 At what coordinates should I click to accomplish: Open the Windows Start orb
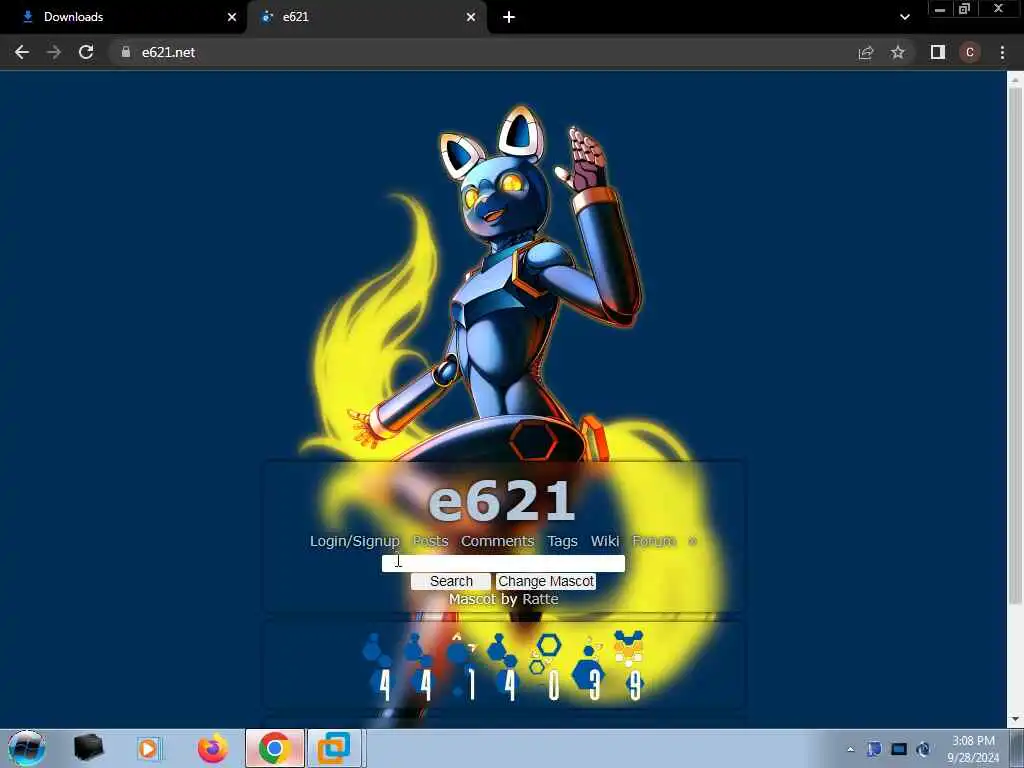[26, 748]
